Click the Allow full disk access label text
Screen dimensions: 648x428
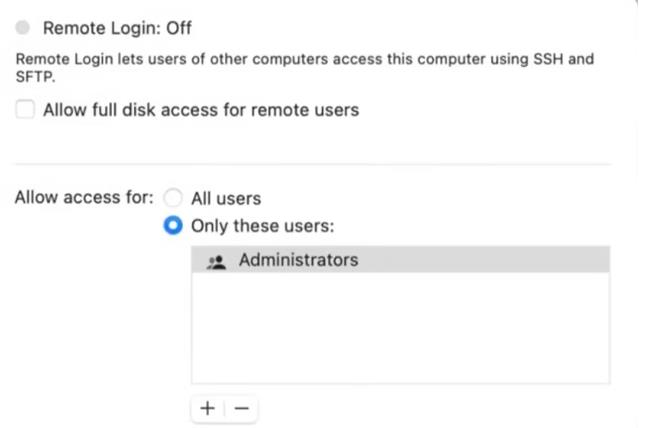pyautogui.click(x=201, y=110)
